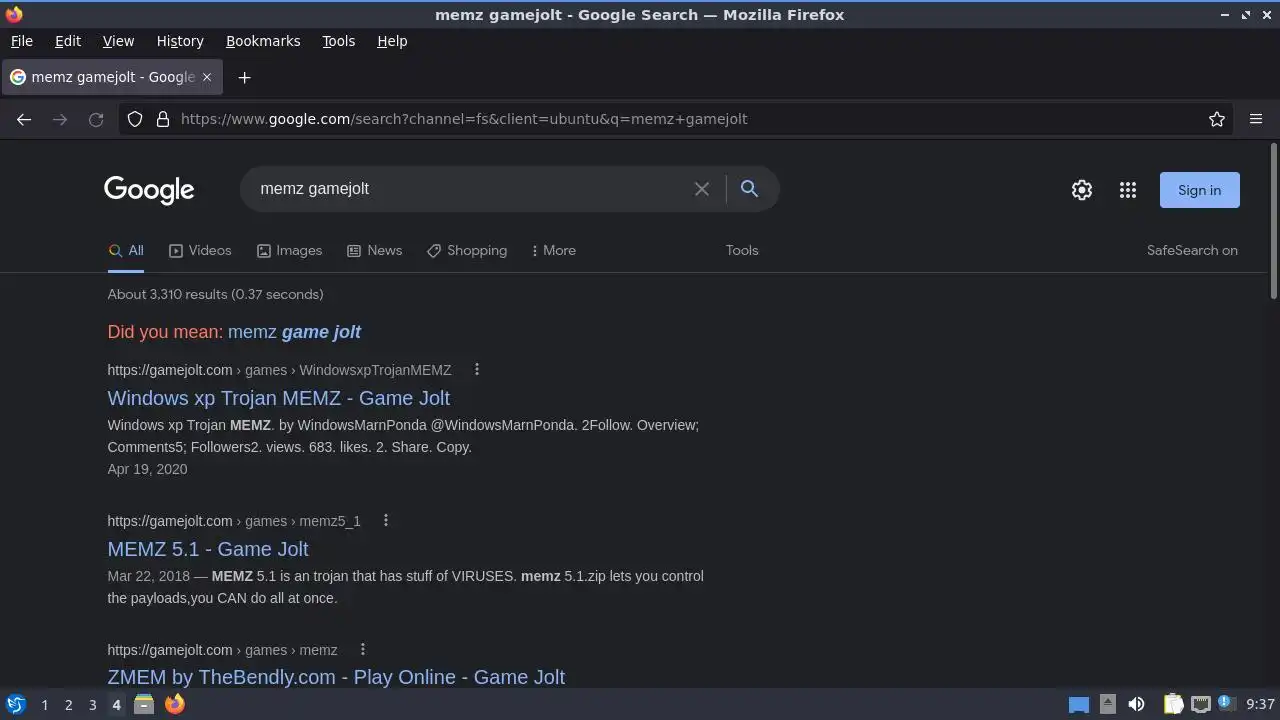Image resolution: width=1280 pixels, height=720 pixels.
Task: Expand the More search filters
Action: coord(553,251)
